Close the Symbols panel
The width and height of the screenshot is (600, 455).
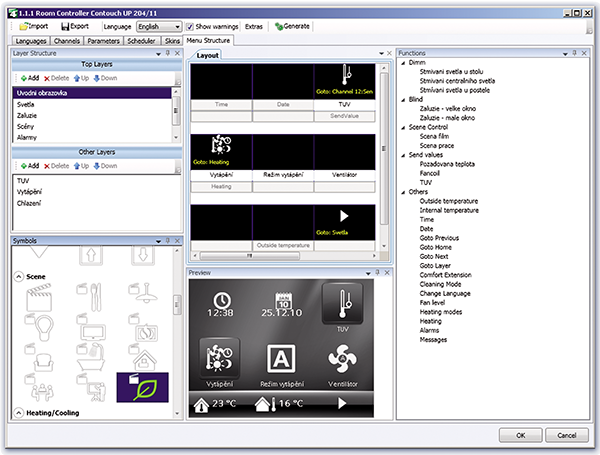tap(177, 241)
